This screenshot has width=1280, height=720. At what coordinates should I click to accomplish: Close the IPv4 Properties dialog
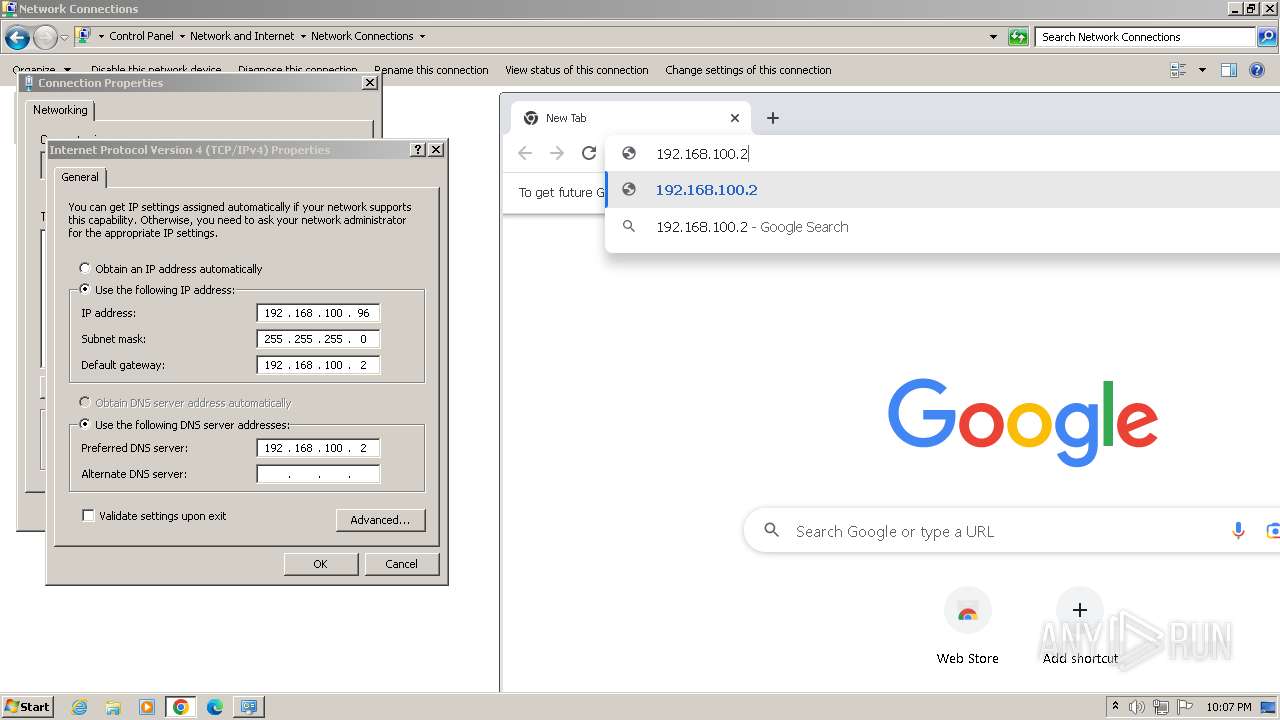435,149
